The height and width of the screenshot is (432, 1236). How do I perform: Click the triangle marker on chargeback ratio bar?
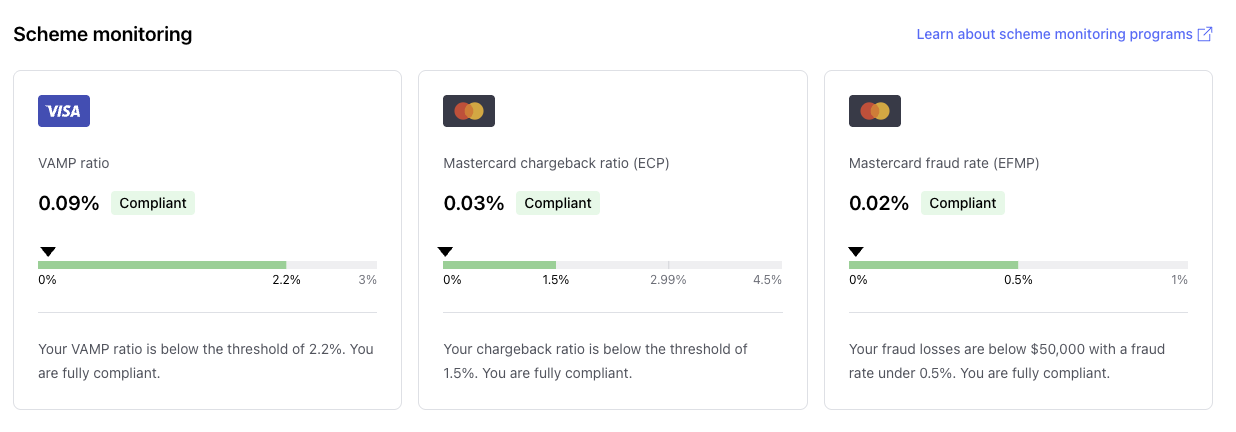pos(445,252)
